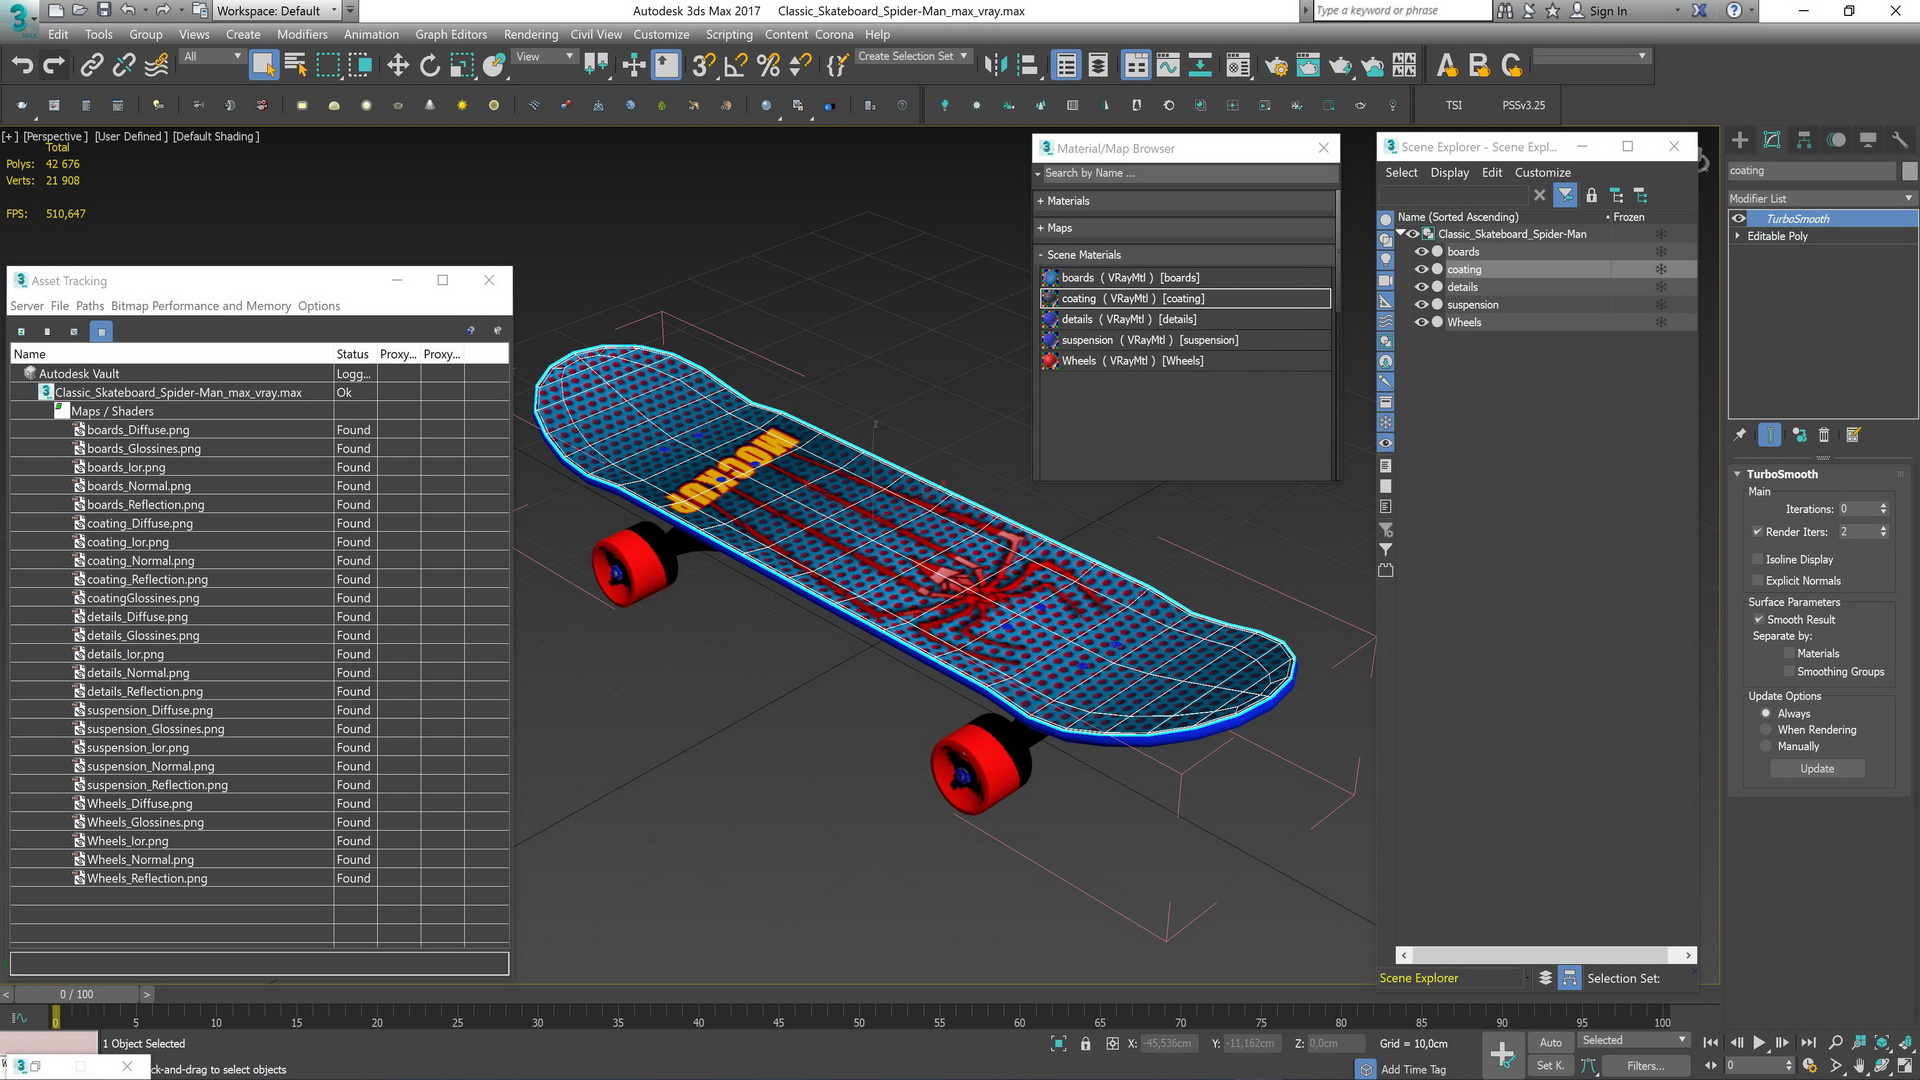Expand the Editable Poly modifier
Screen dimensions: 1920x1080
coord(1737,236)
